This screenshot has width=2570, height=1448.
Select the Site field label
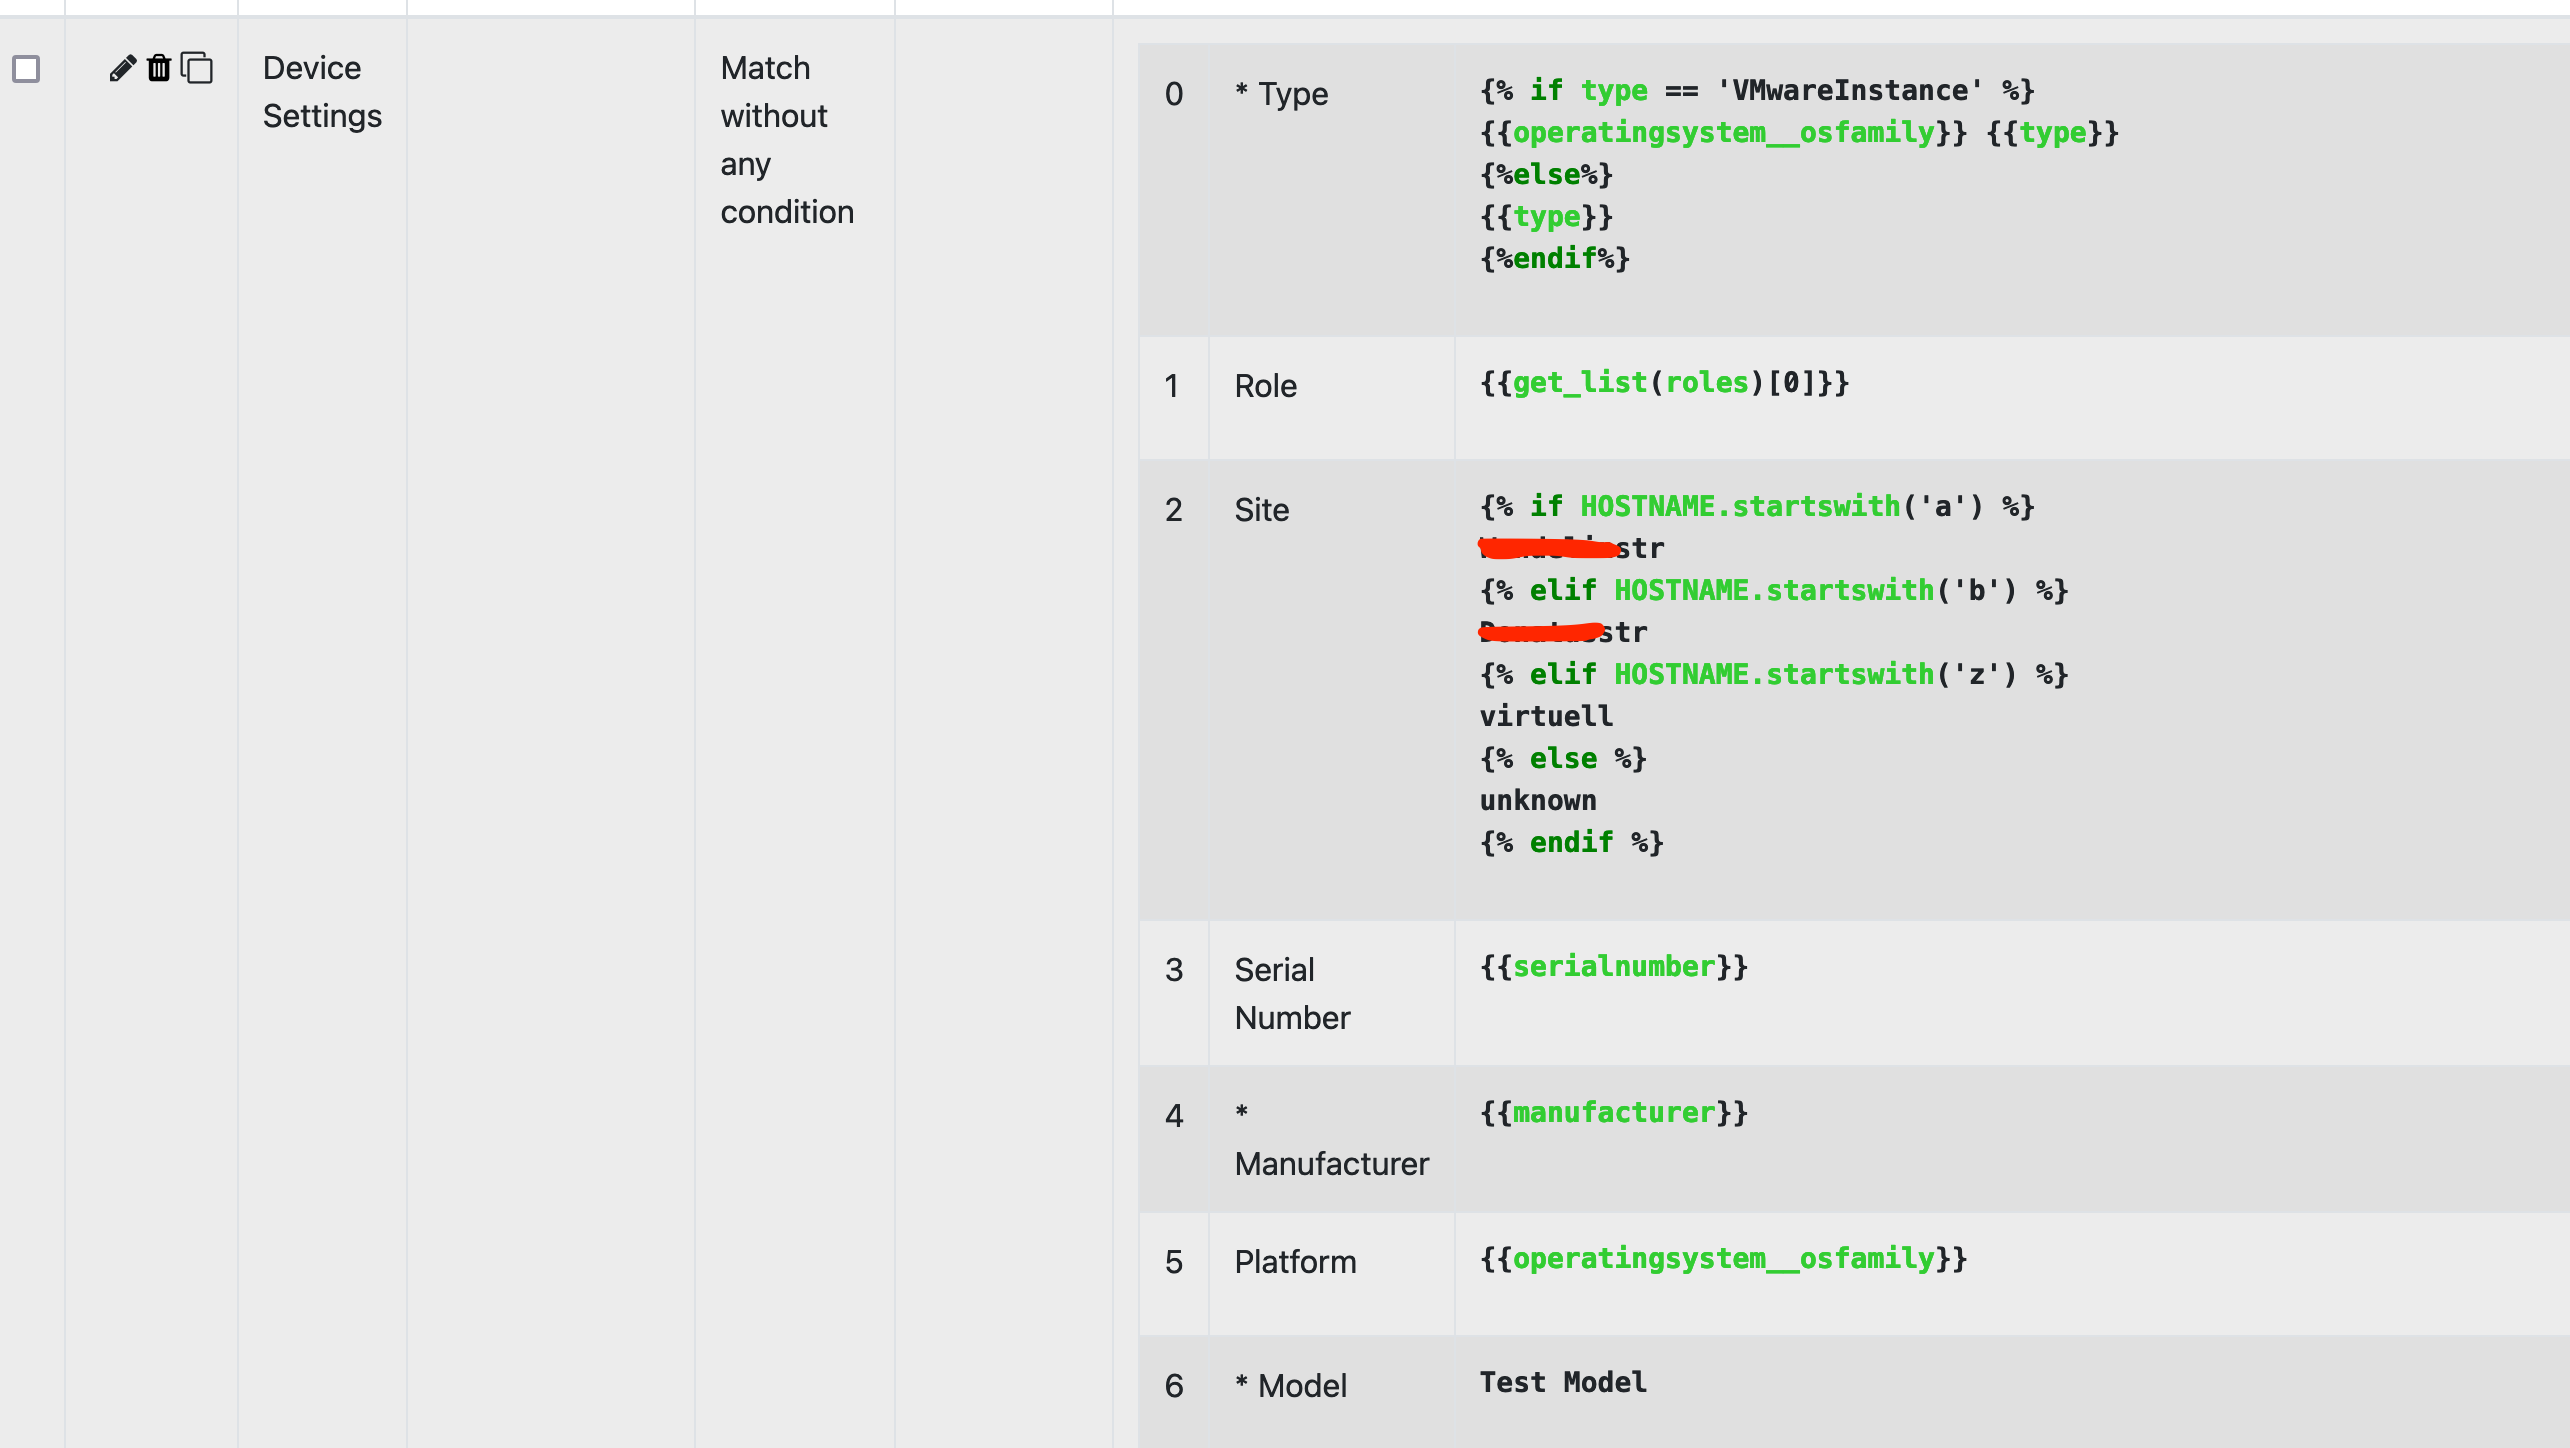1261,510
